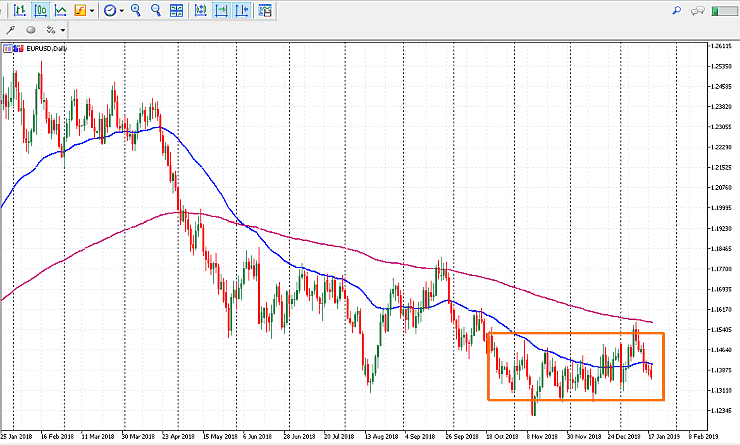The image size is (740, 445).
Task: Click the first icon left of the two highlighted scroll buttons
Action: [x=201, y=11]
